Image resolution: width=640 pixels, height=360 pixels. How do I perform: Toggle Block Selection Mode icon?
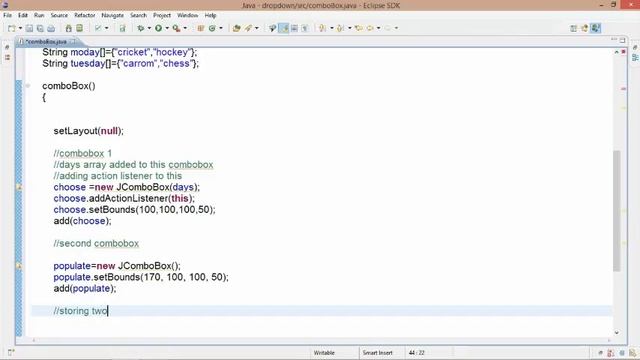(294, 28)
